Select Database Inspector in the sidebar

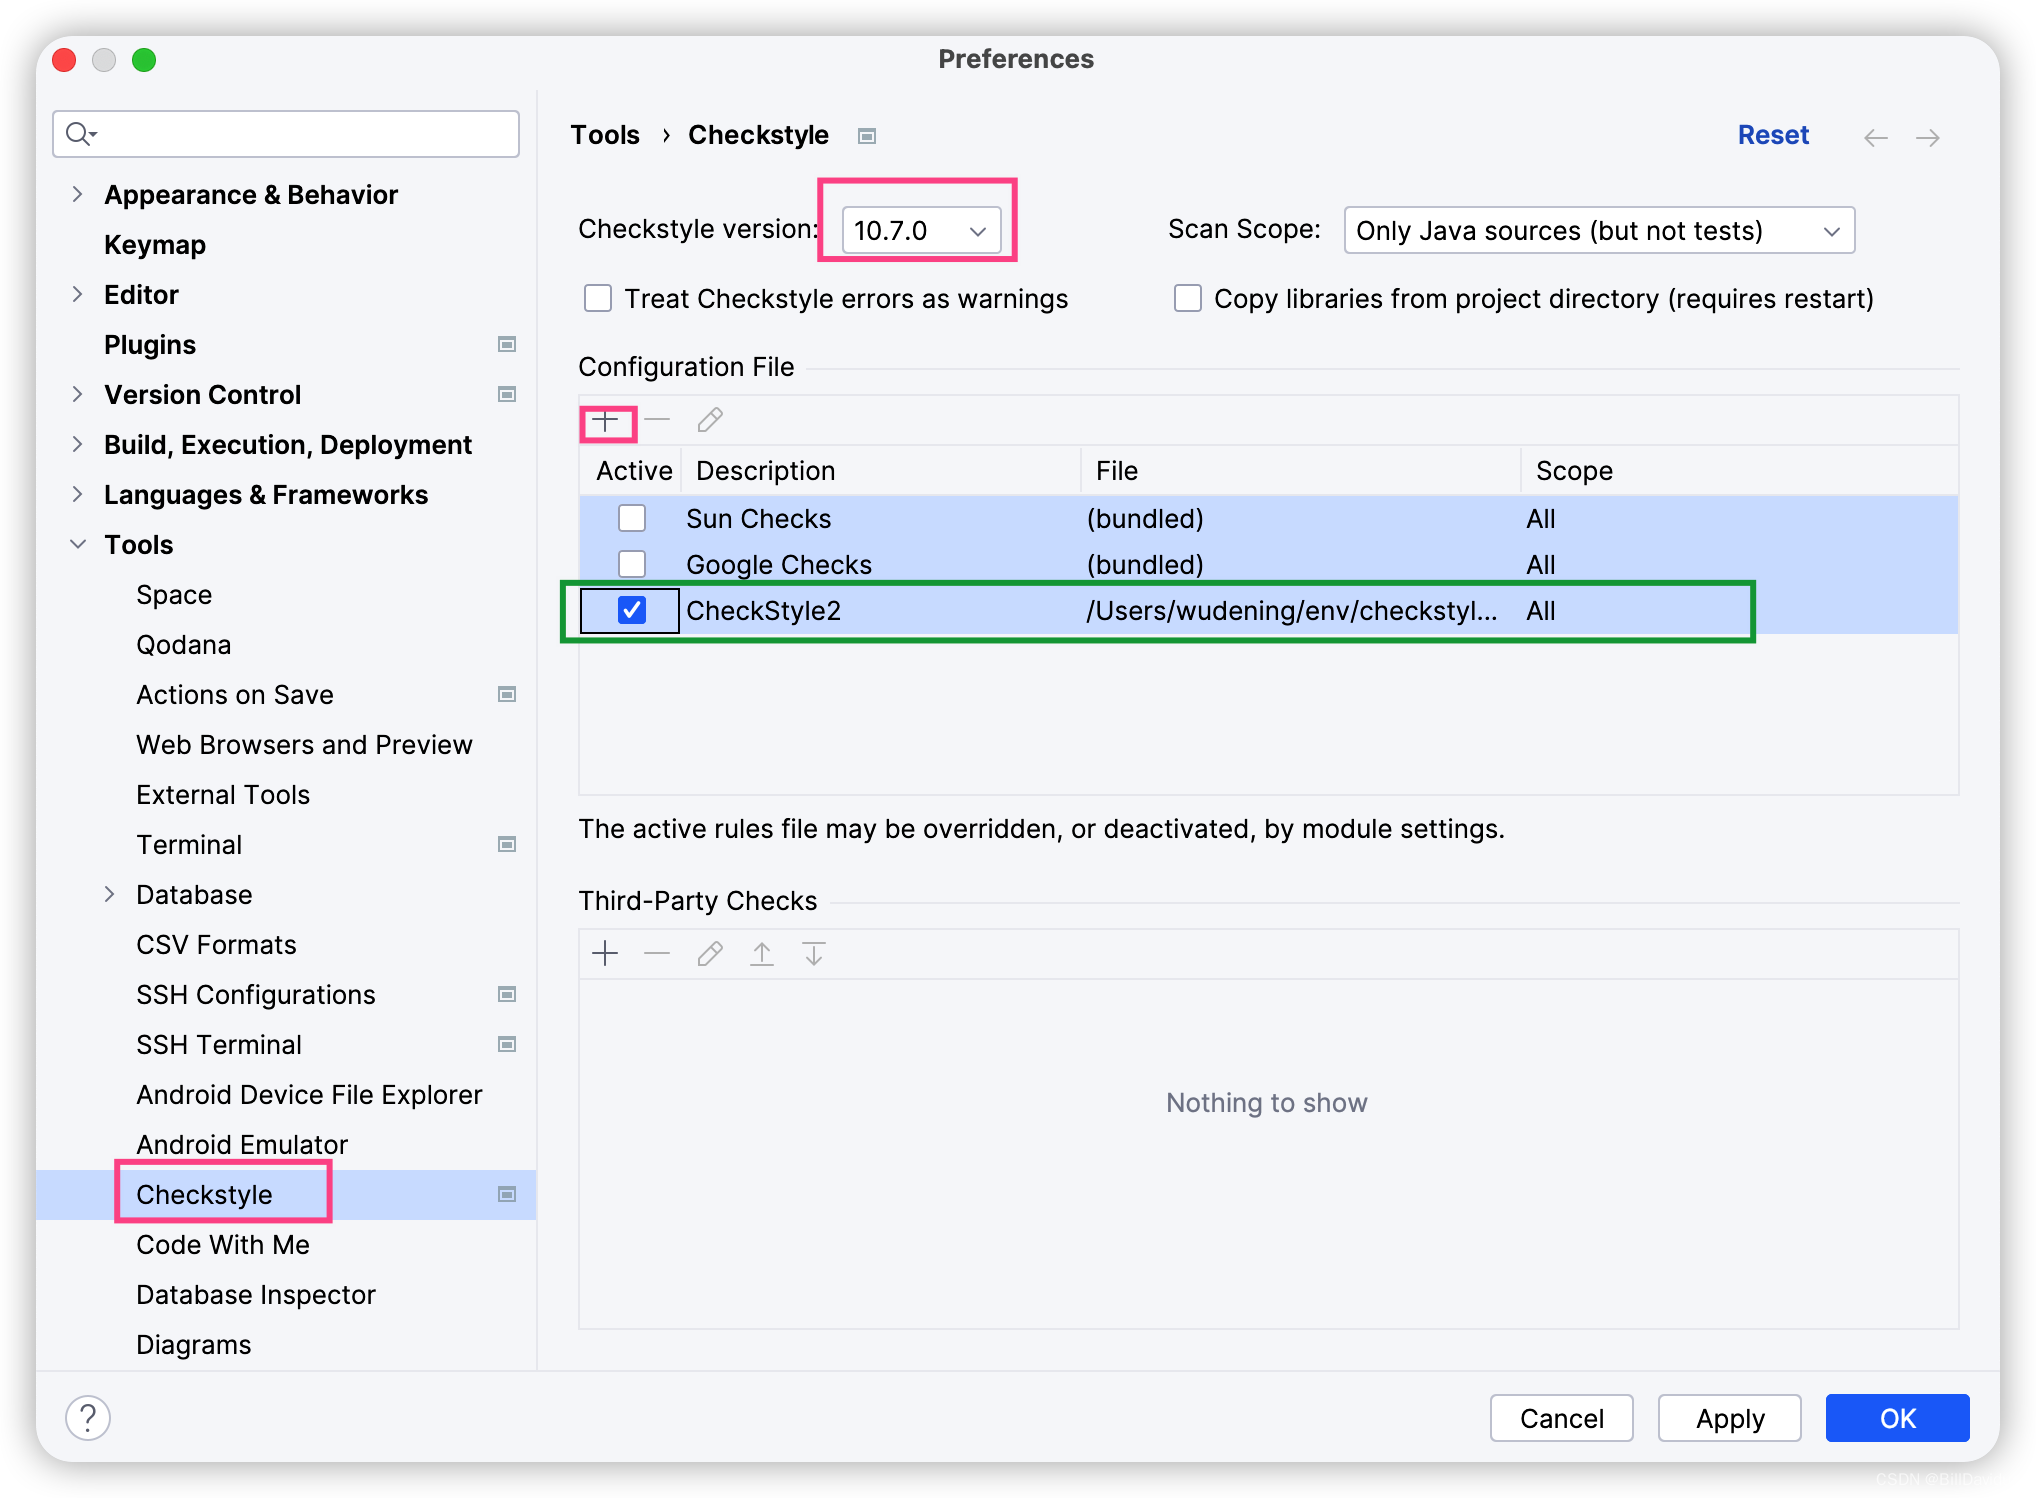pyautogui.click(x=256, y=1295)
